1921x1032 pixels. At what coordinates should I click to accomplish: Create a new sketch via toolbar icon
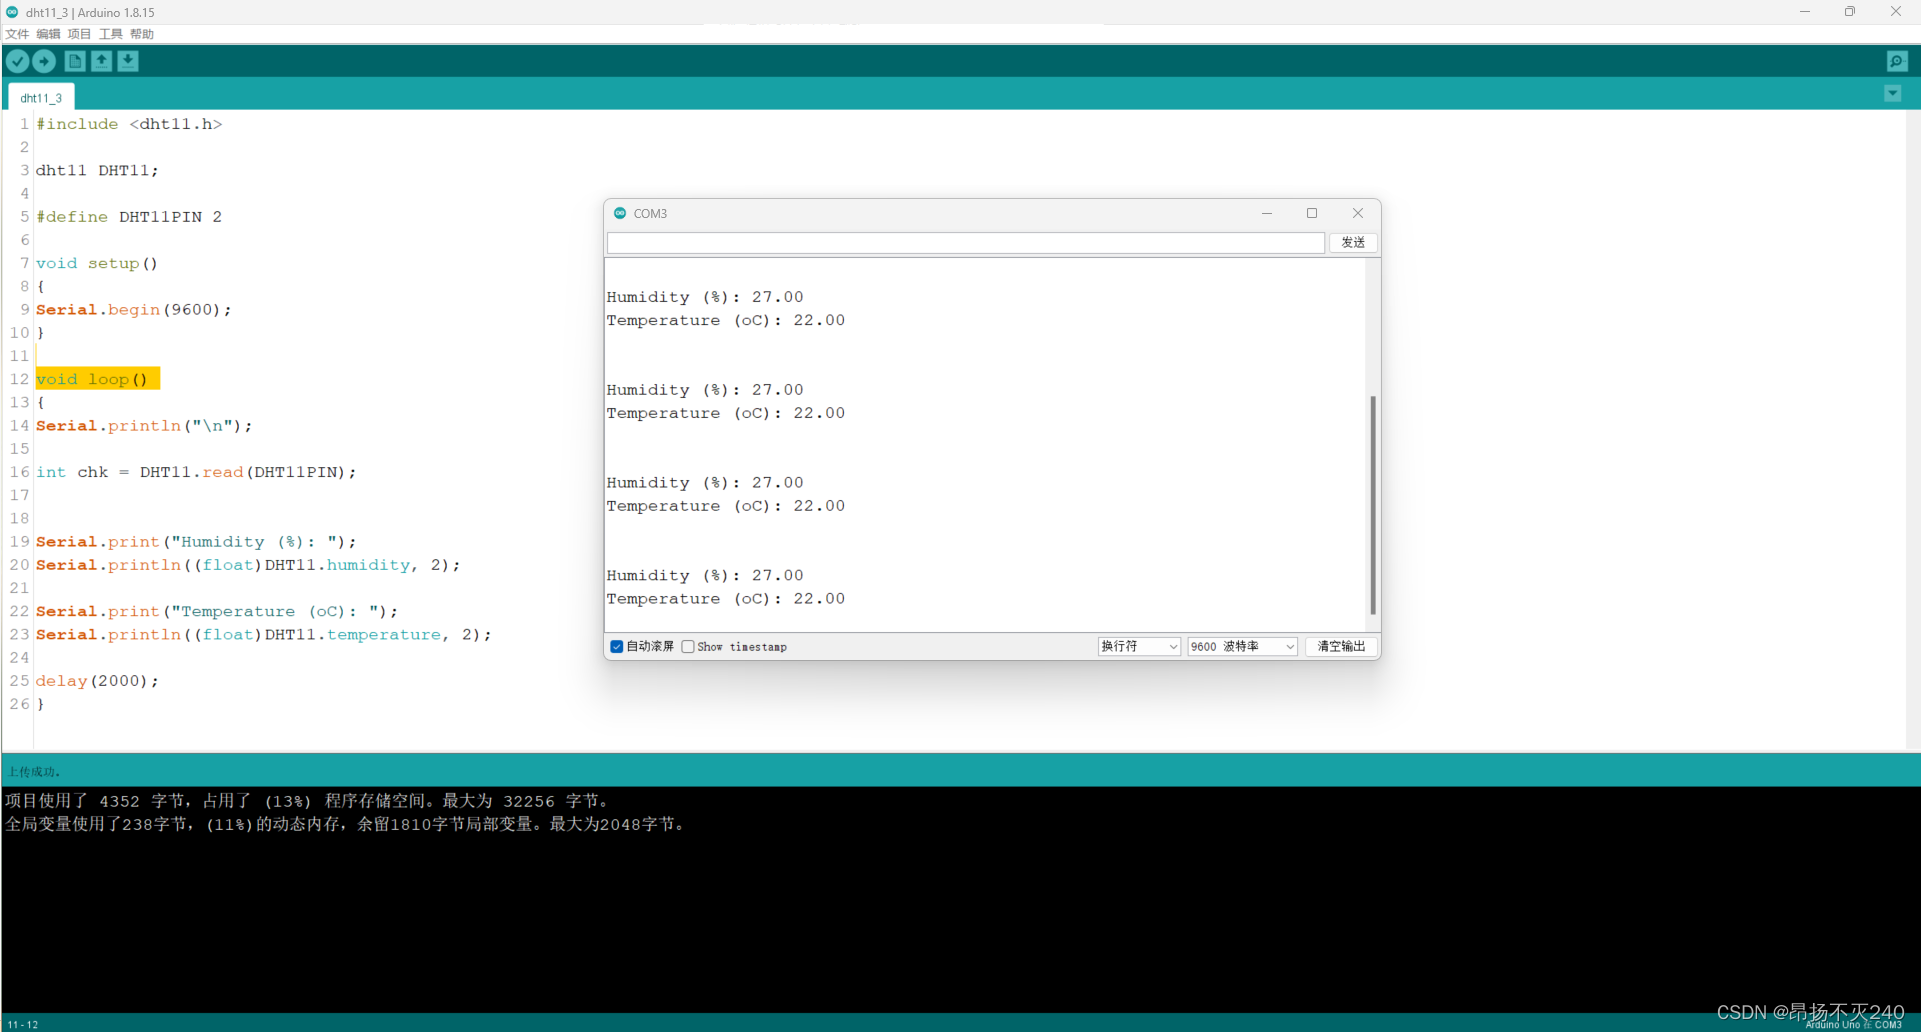click(75, 61)
